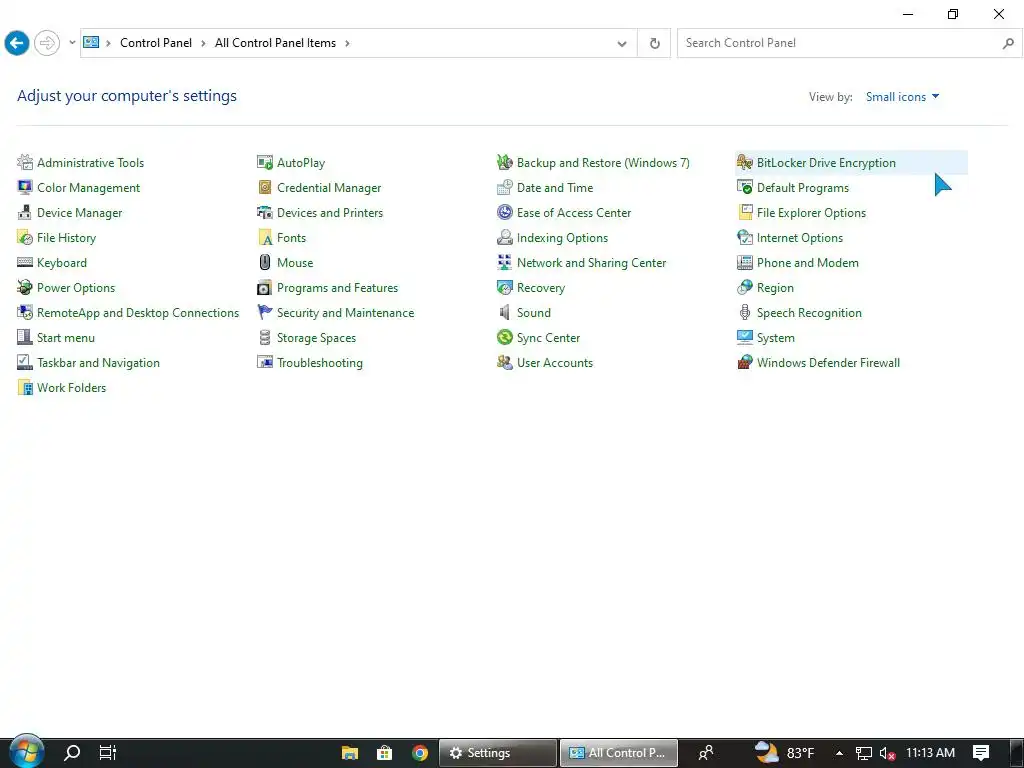Open the RemoteApp and Desktop Connections link
Image resolution: width=1024 pixels, height=768 pixels.
click(138, 313)
